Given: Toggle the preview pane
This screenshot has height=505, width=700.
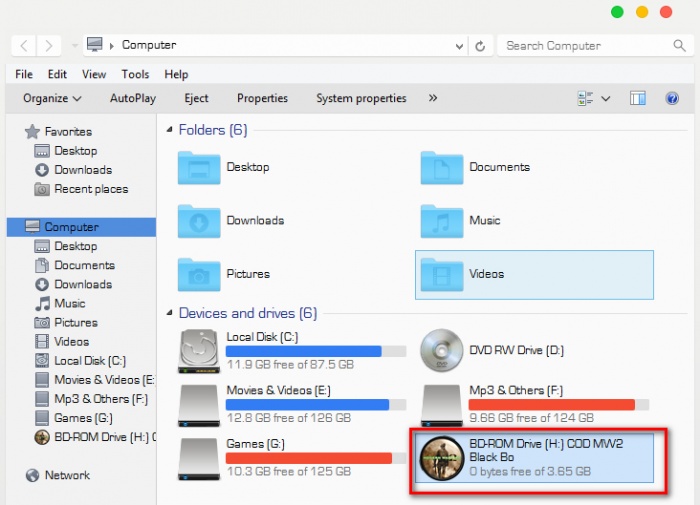Looking at the screenshot, I should (x=638, y=98).
